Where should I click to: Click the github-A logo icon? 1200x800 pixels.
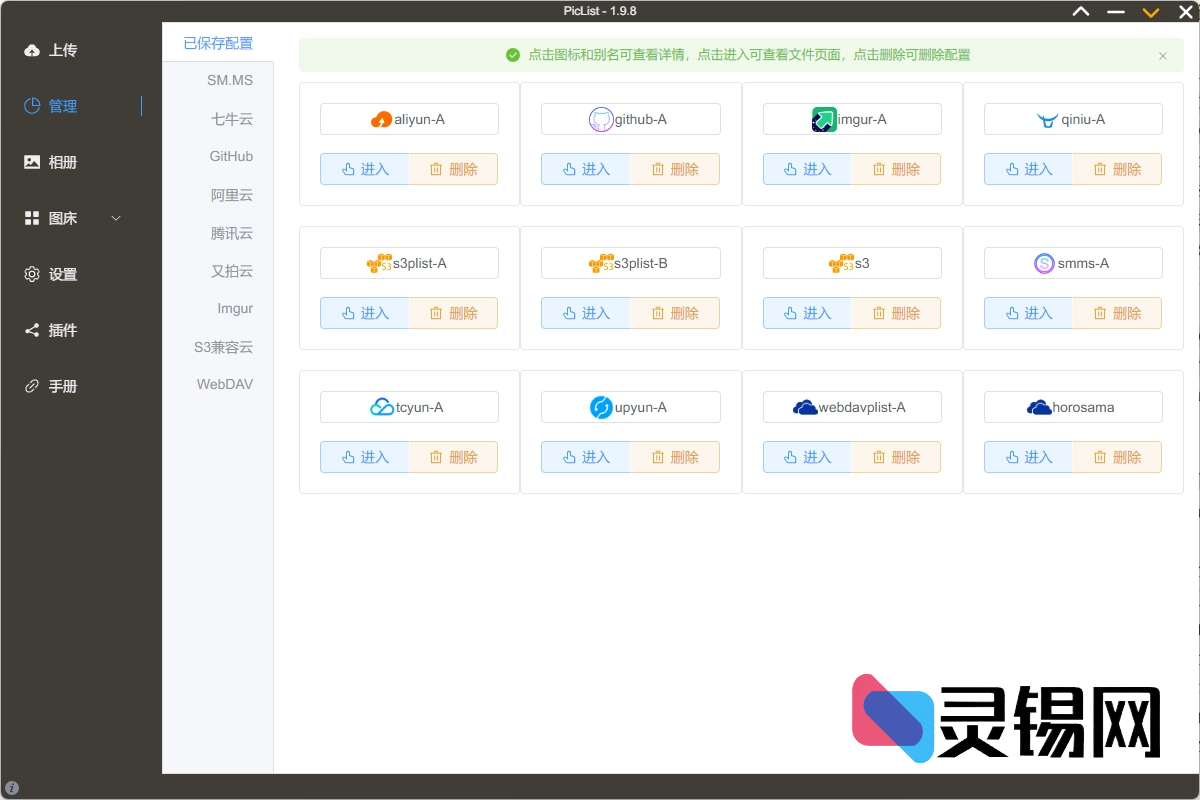pyautogui.click(x=600, y=120)
